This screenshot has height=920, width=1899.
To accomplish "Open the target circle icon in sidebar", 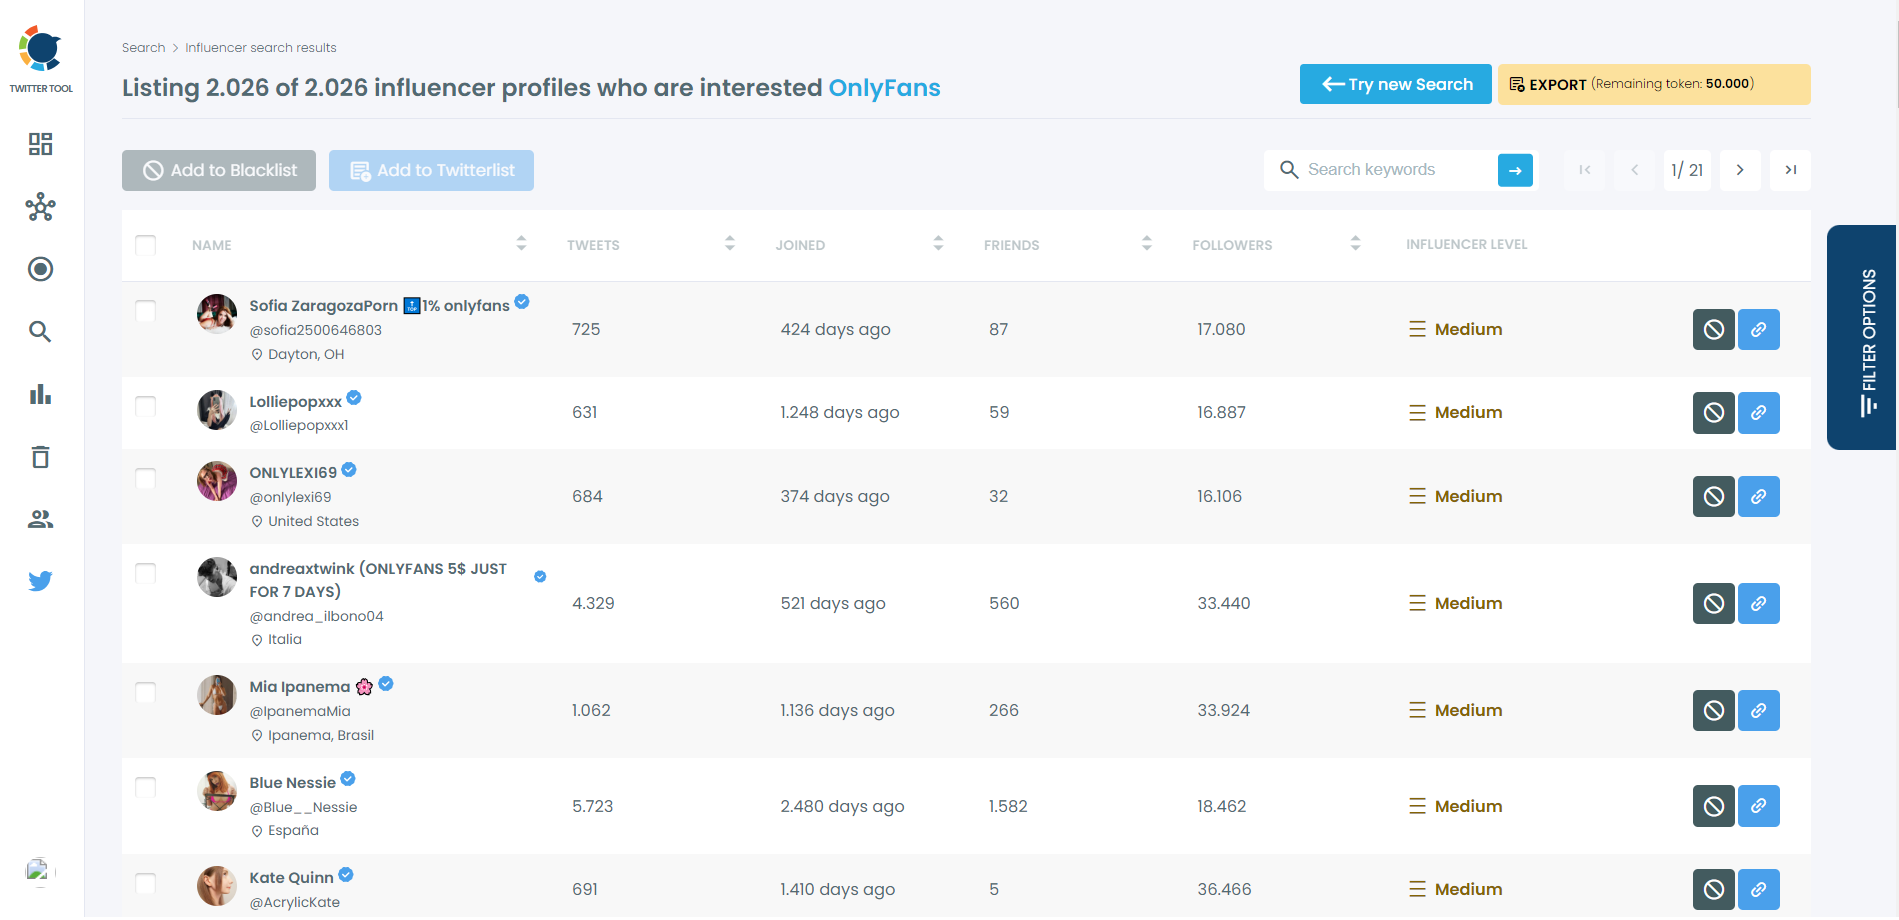I will (40, 269).
